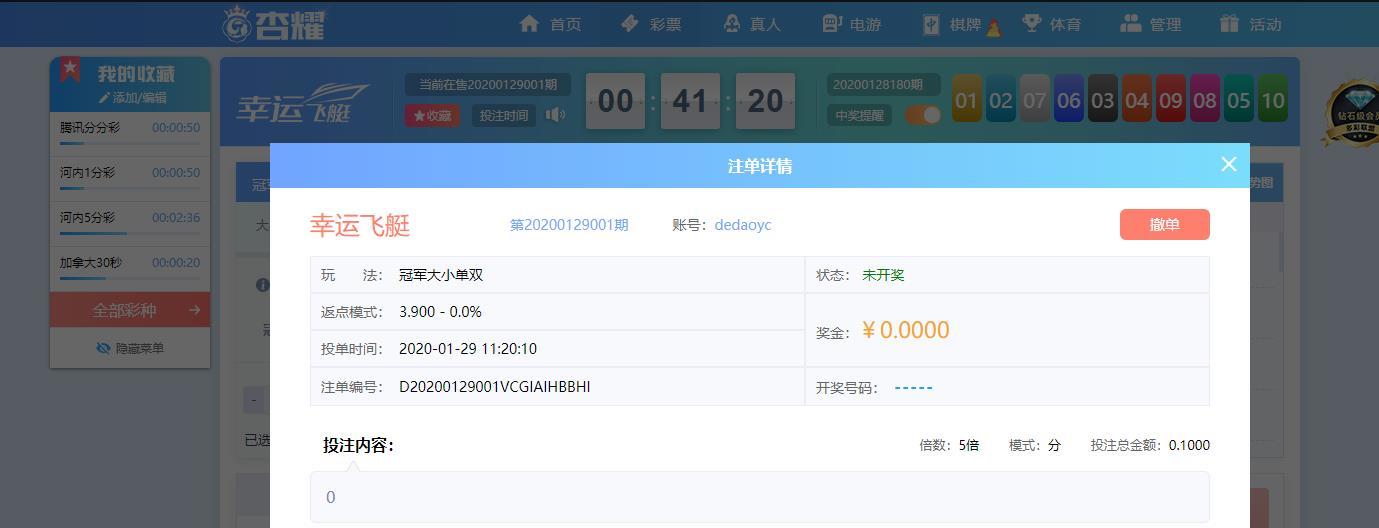Click the diamond membership badge icon
The image size is (1379, 528).
[x=1353, y=113]
